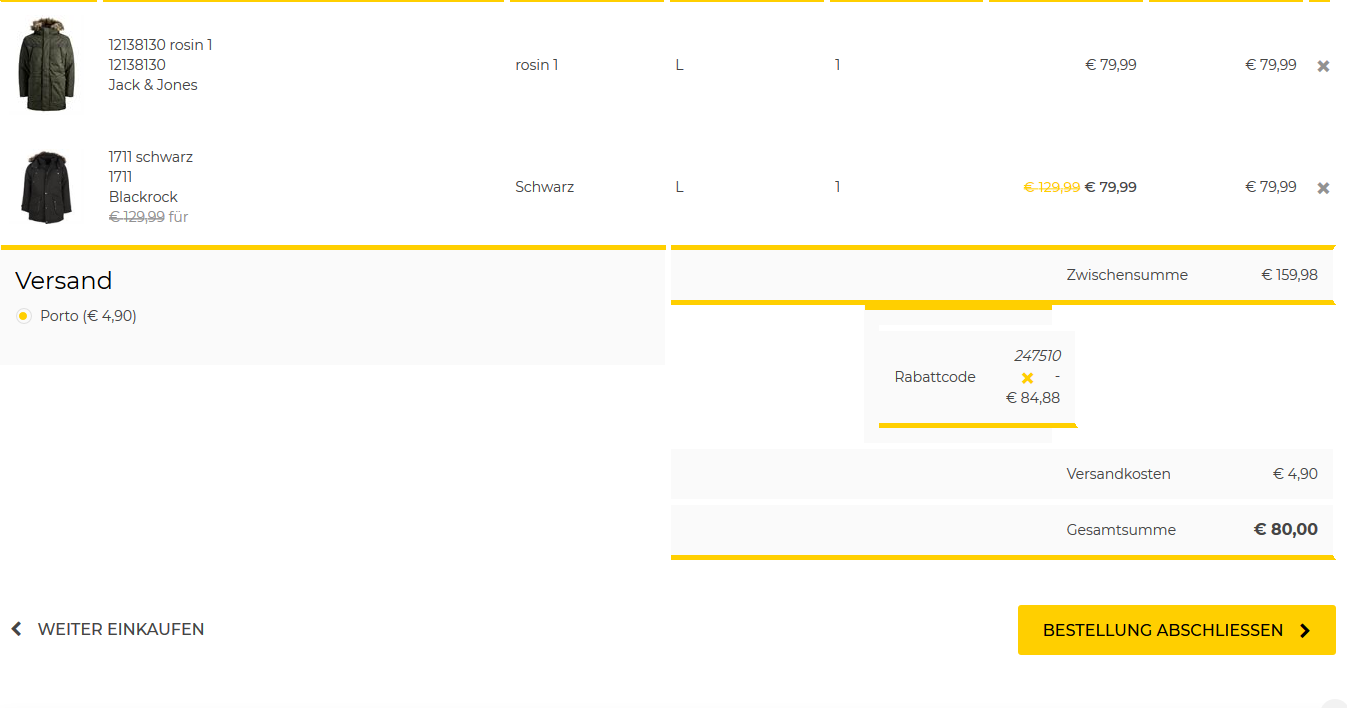This screenshot has height=708, width=1347.
Task: Click the Gesamtsumme € 80,00 total amount
Action: click(x=1285, y=530)
